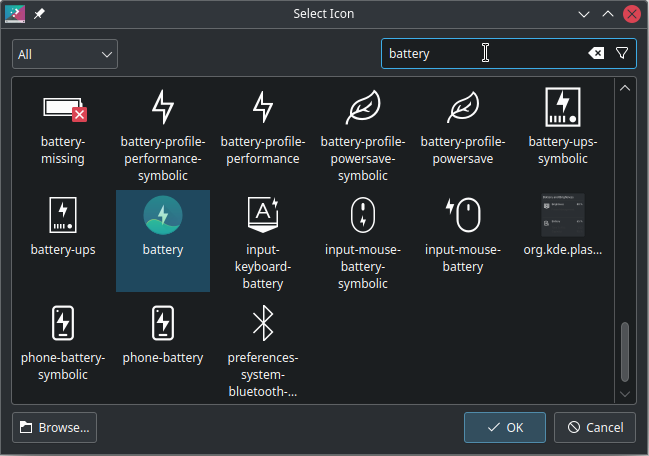The image size is (649, 456).
Task: Open the filter options funnel icon
Action: pos(622,53)
